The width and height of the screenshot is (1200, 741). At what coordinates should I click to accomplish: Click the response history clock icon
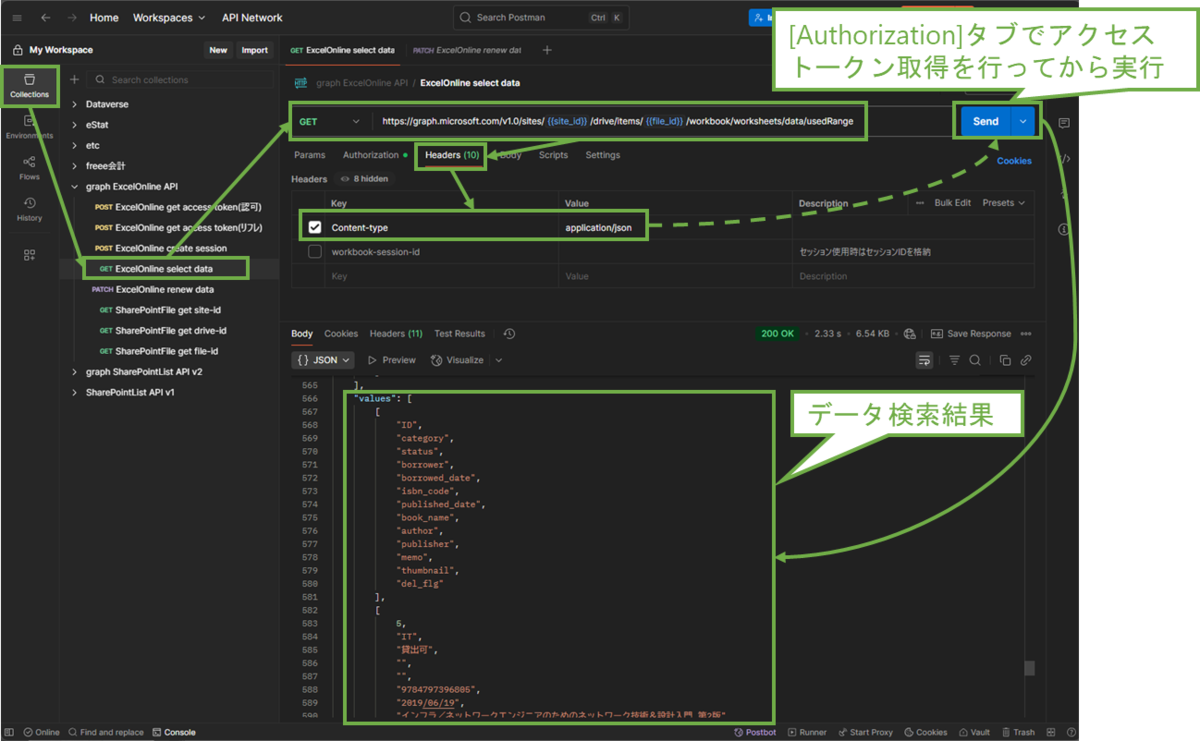click(509, 333)
